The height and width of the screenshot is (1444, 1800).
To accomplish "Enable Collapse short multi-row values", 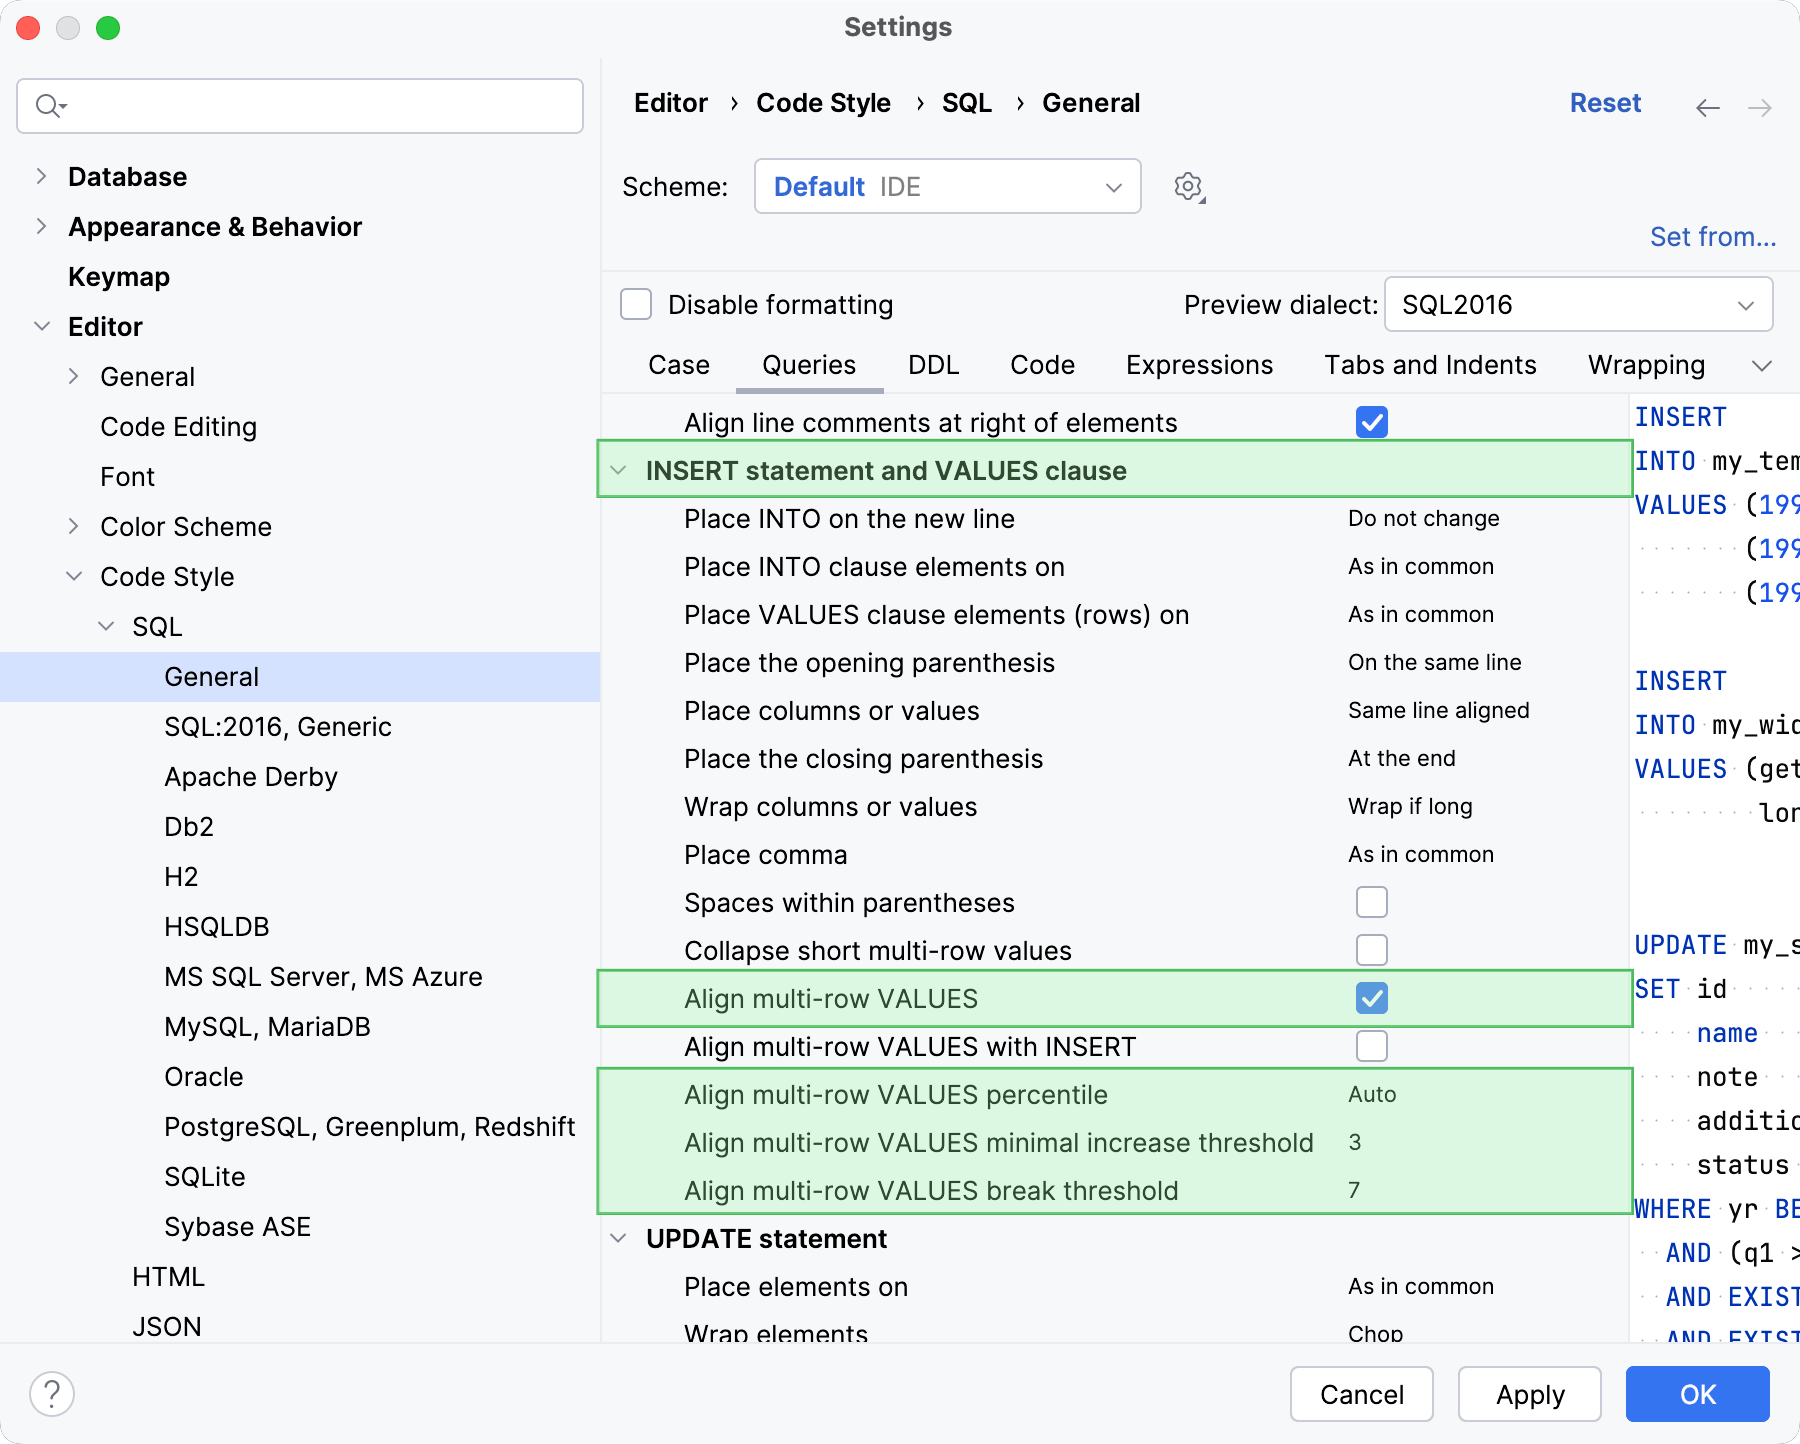I will click(1372, 950).
